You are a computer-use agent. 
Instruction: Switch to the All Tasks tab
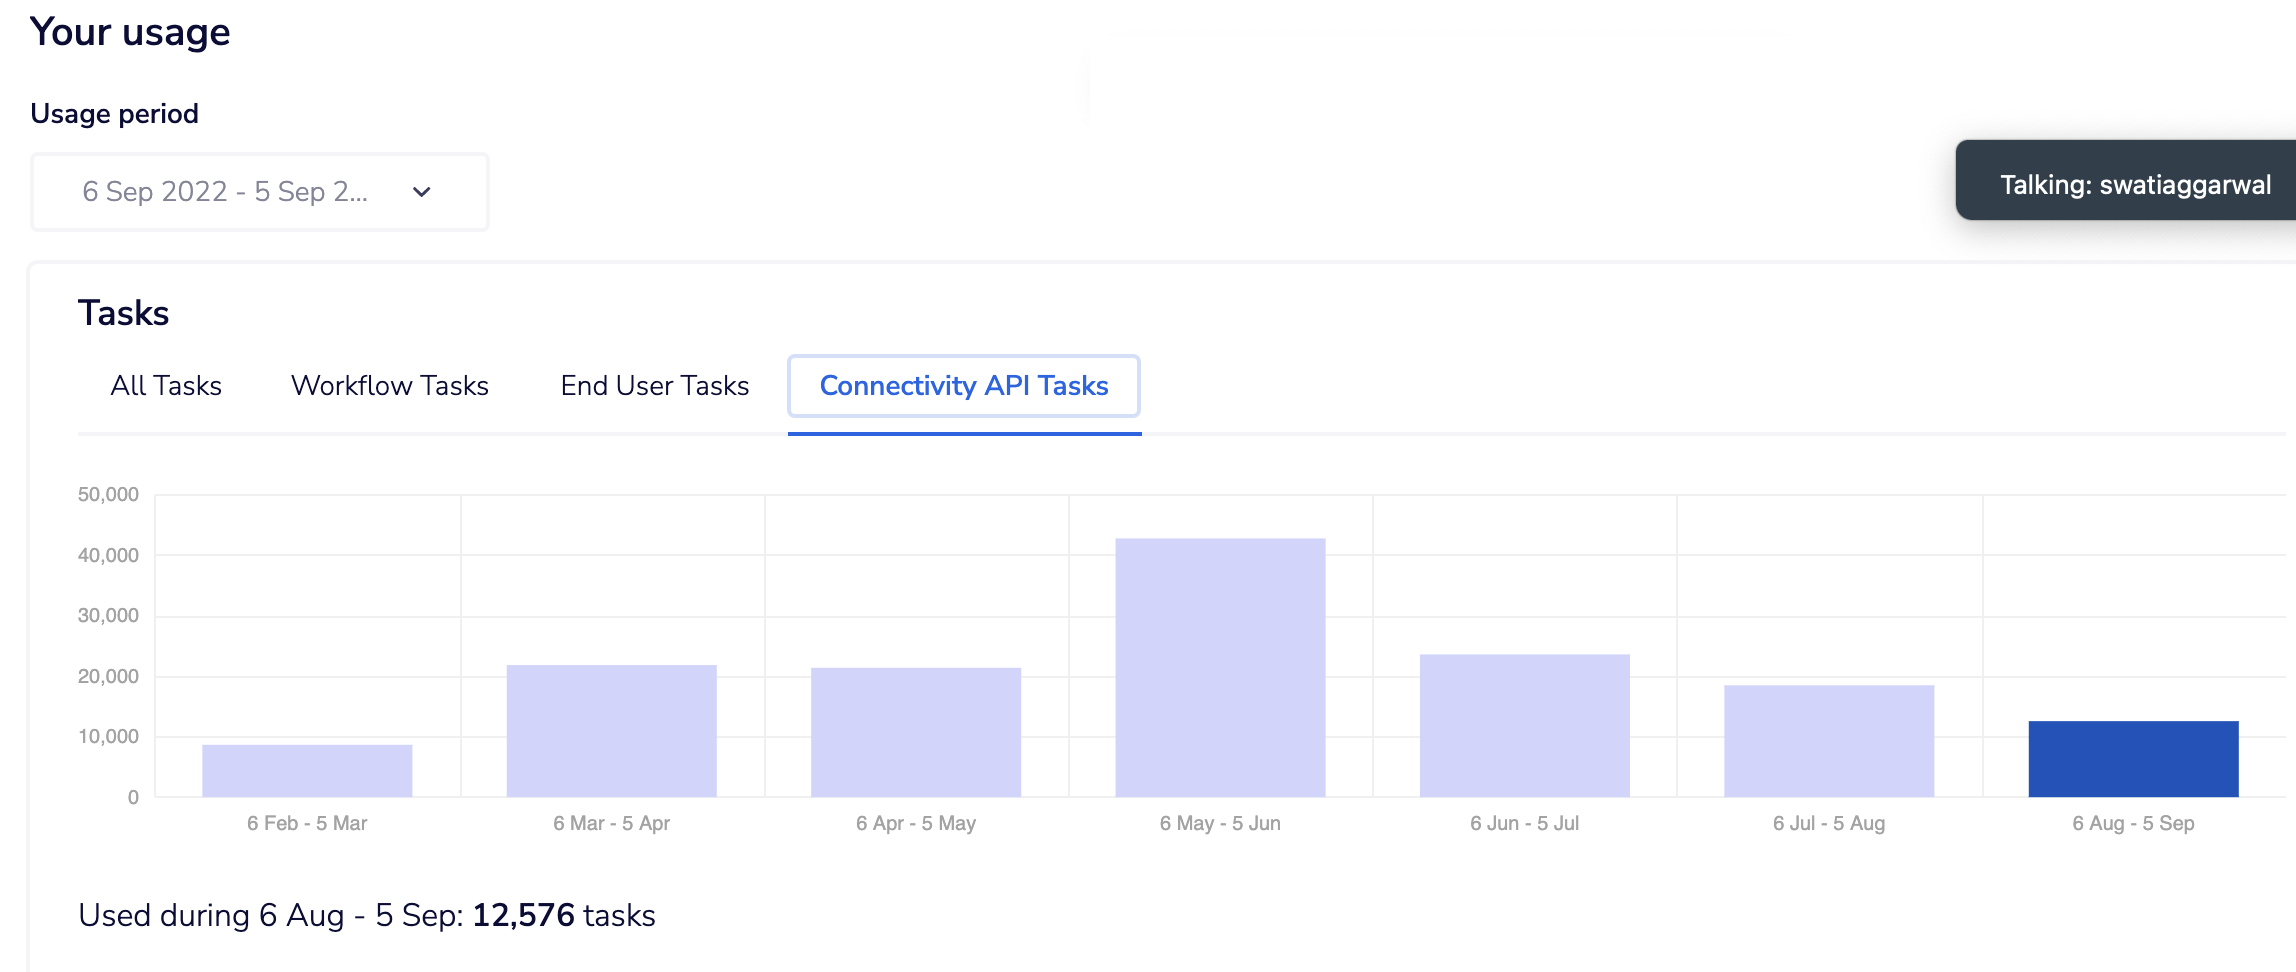(x=166, y=386)
